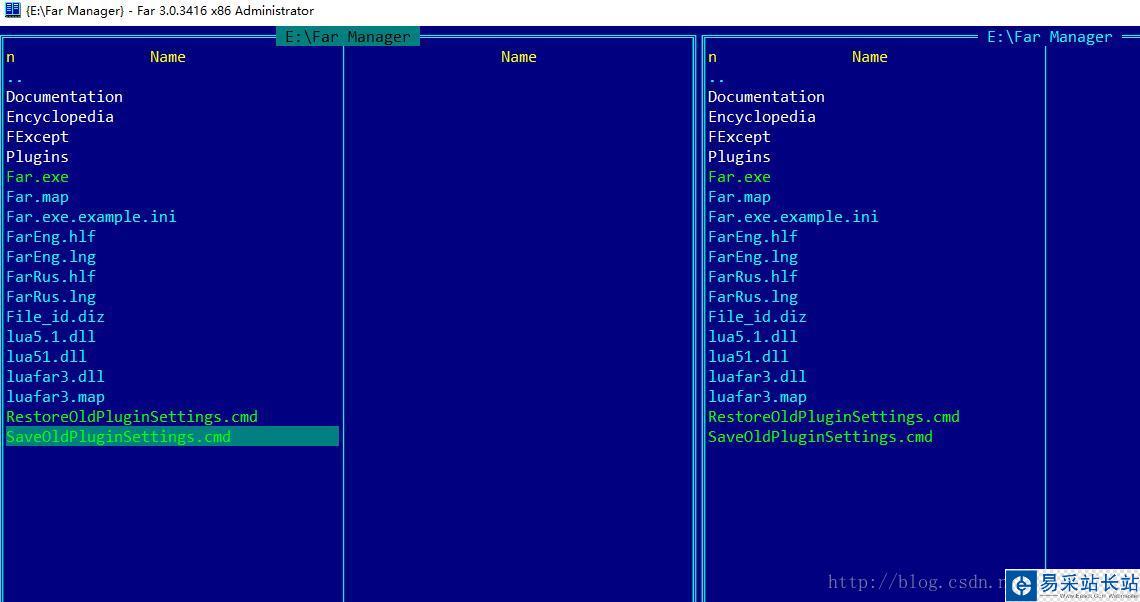Select the '..' parent entry in right panel
This screenshot has height=602, width=1140.
(x=717, y=79)
